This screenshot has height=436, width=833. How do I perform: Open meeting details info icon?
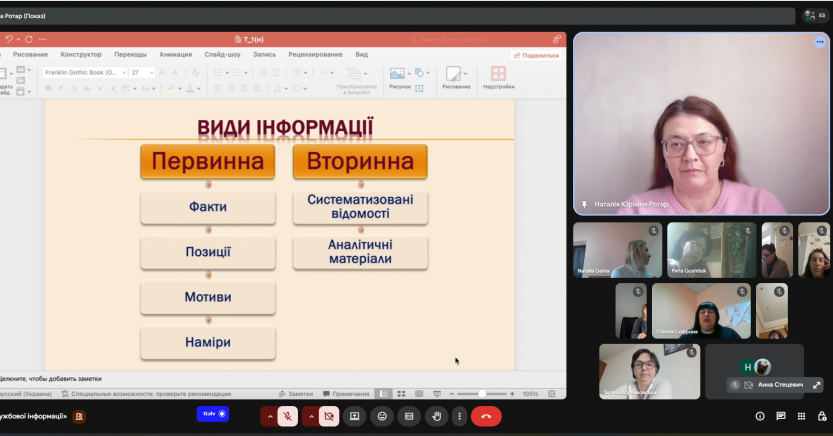pyautogui.click(x=759, y=416)
